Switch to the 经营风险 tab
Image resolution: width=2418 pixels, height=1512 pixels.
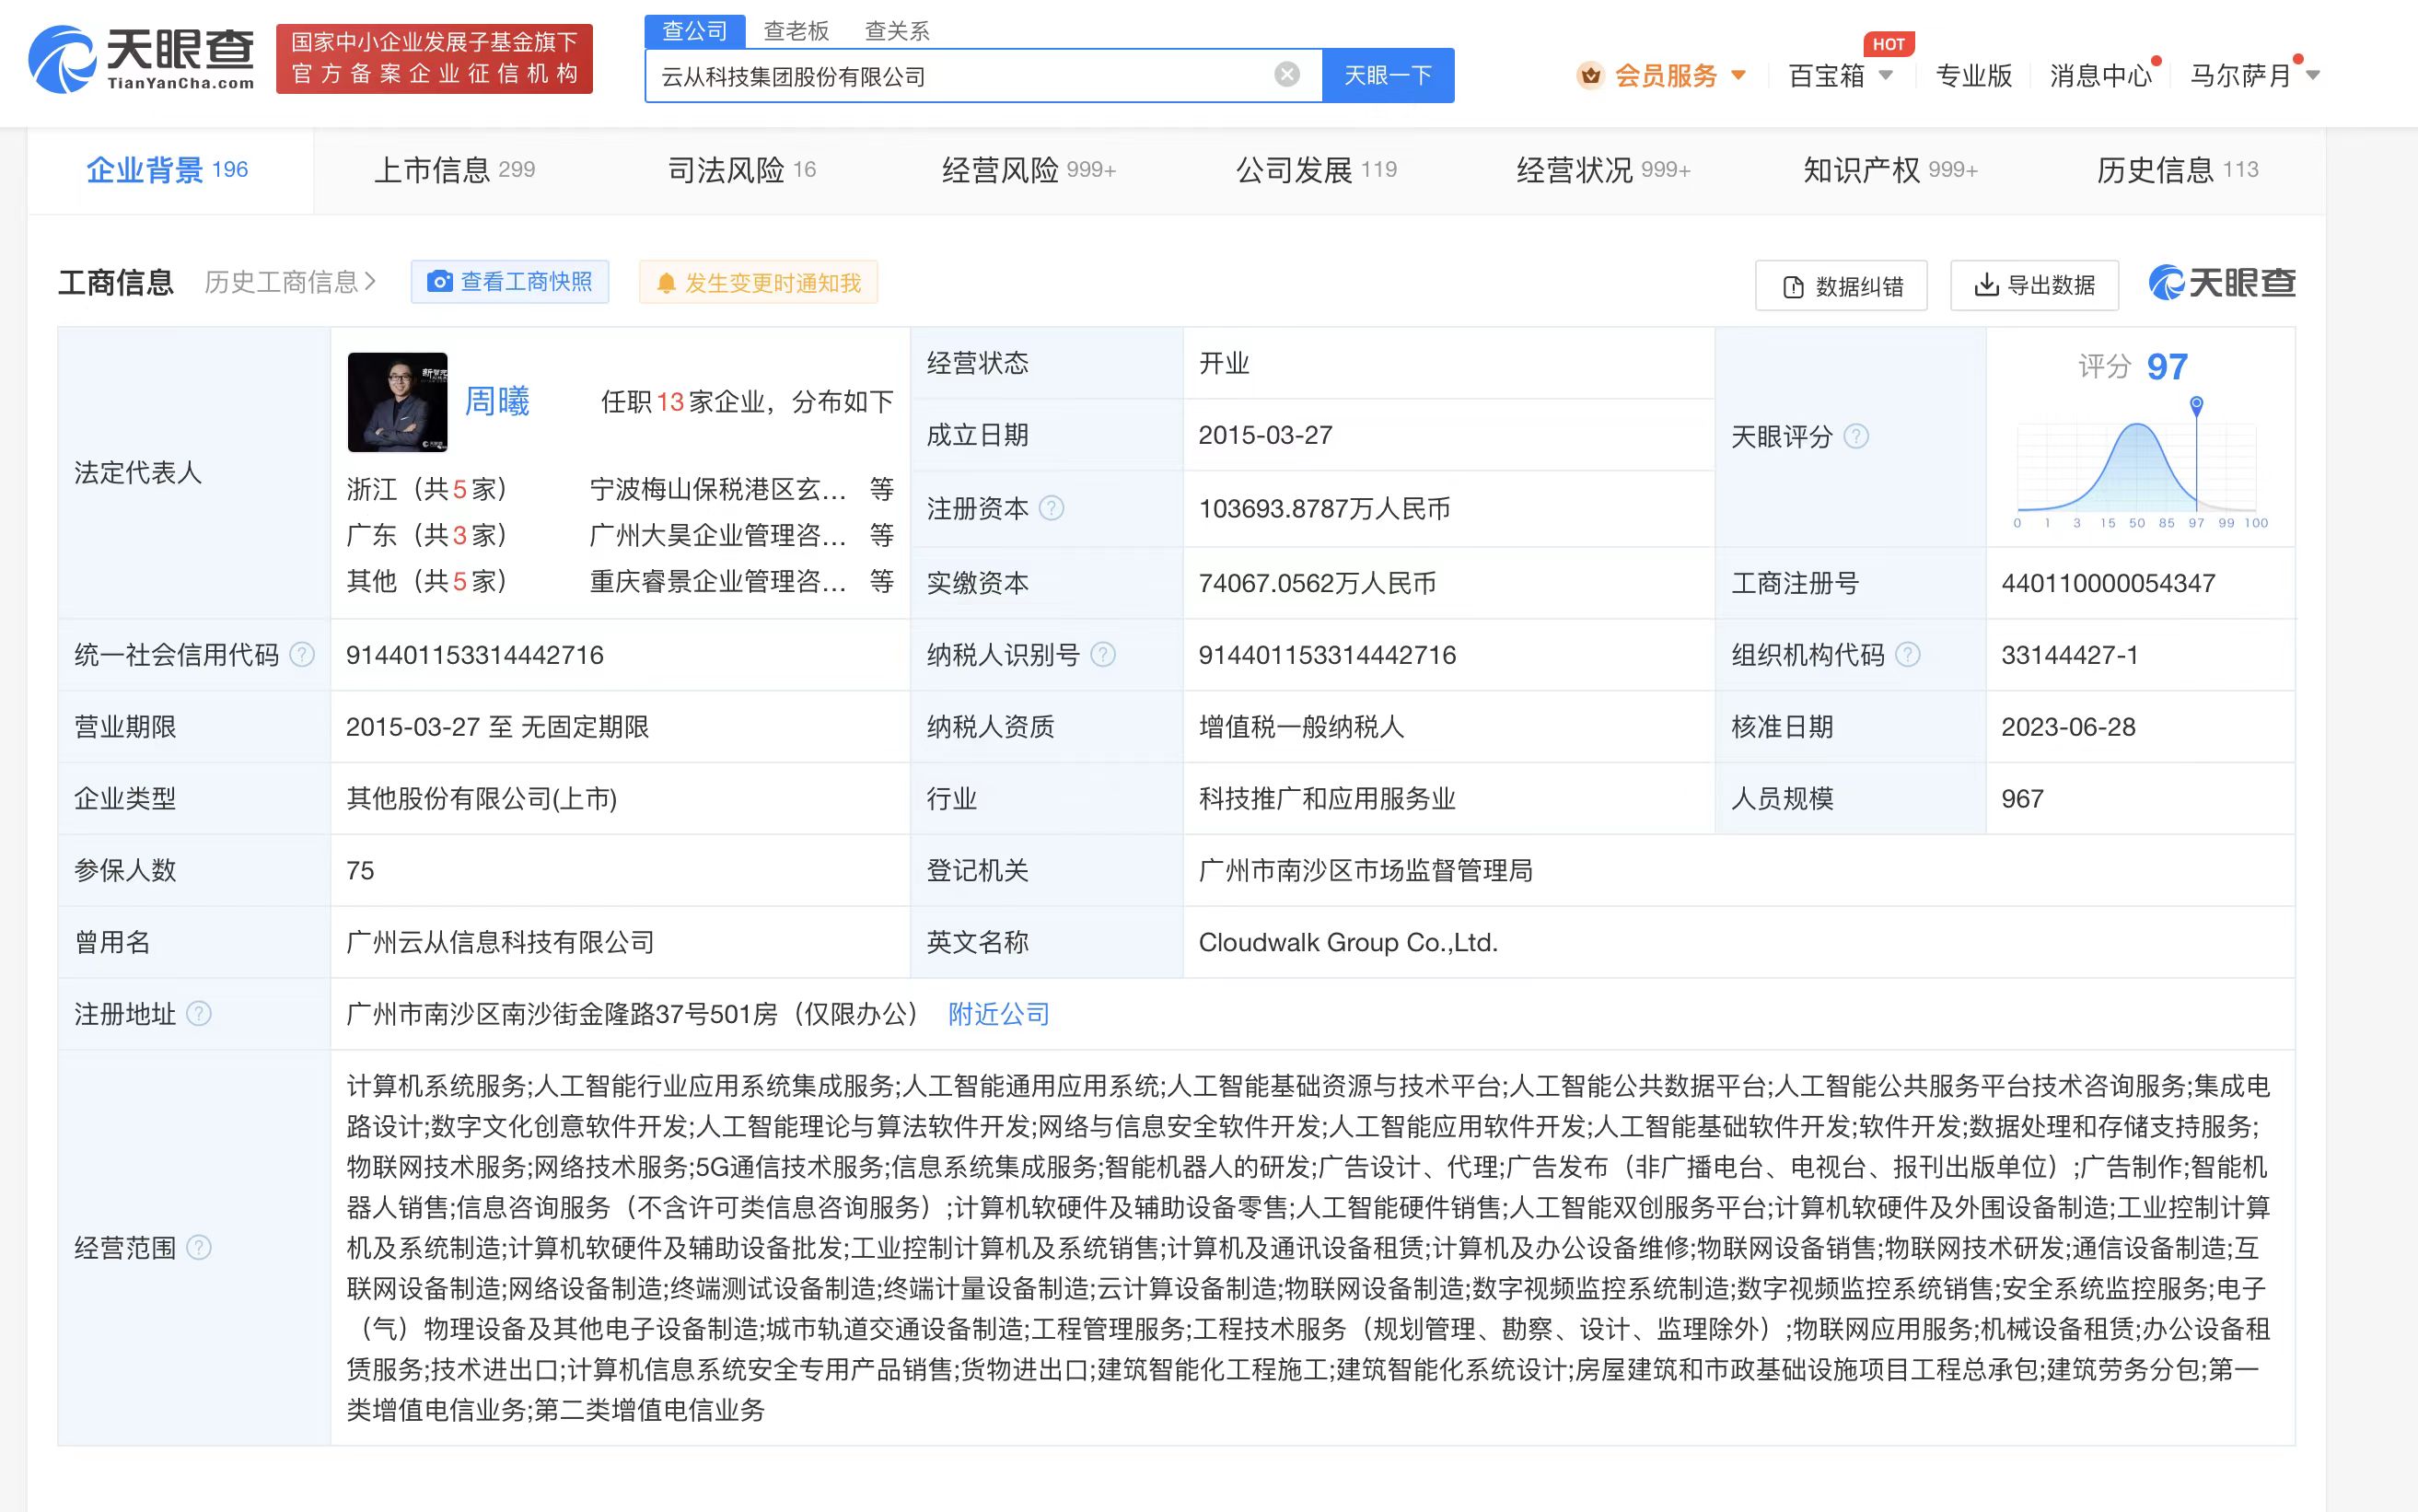[x=1028, y=170]
